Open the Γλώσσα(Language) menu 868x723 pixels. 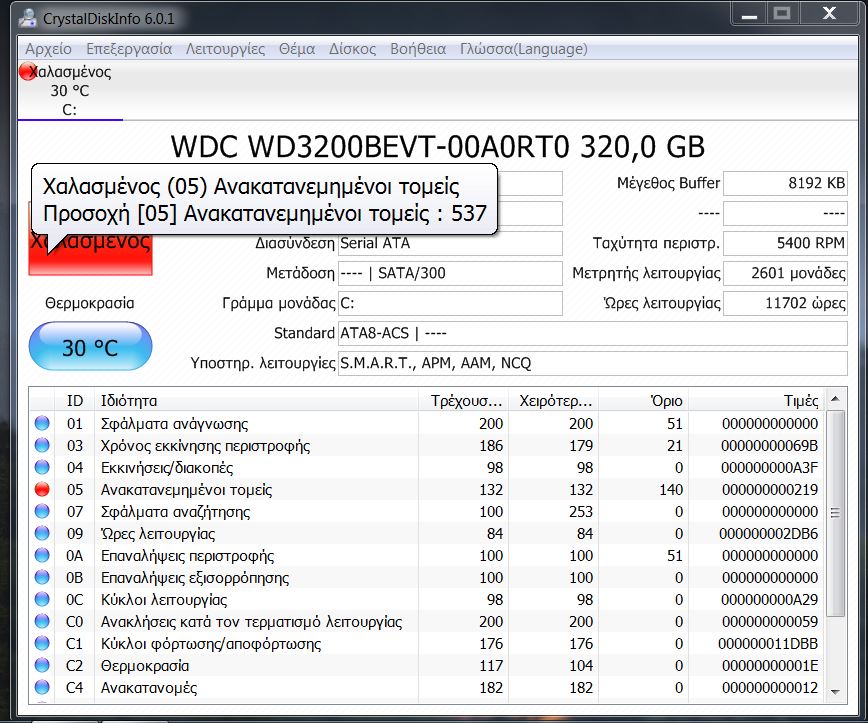(524, 49)
